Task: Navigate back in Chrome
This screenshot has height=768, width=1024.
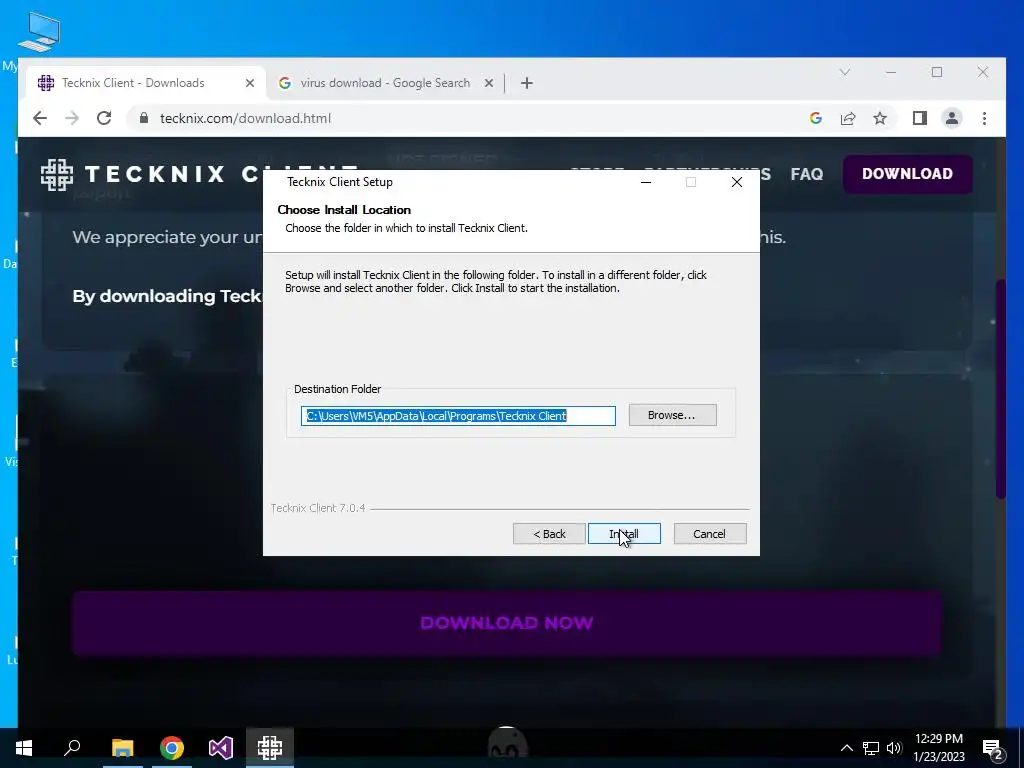Action: point(40,118)
